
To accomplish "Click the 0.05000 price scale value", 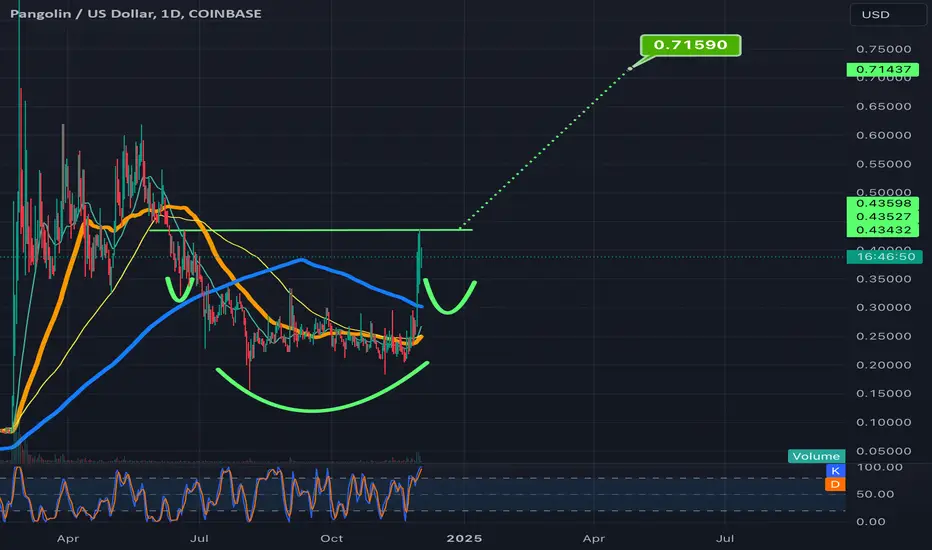I will pyautogui.click(x=883, y=451).
